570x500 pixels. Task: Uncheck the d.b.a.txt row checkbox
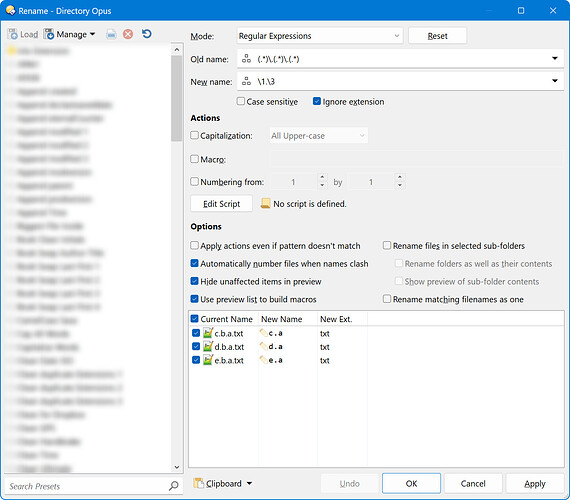tap(196, 347)
